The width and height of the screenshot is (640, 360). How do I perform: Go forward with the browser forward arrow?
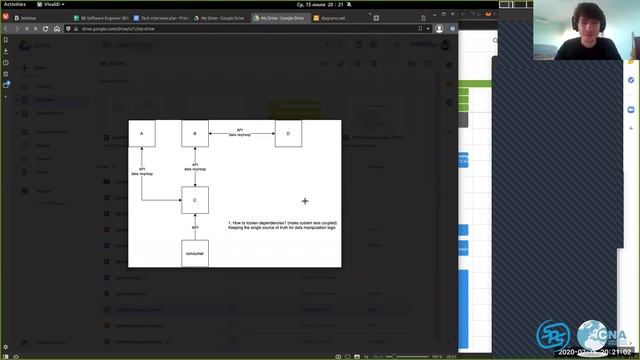pyautogui.click(x=17, y=29)
